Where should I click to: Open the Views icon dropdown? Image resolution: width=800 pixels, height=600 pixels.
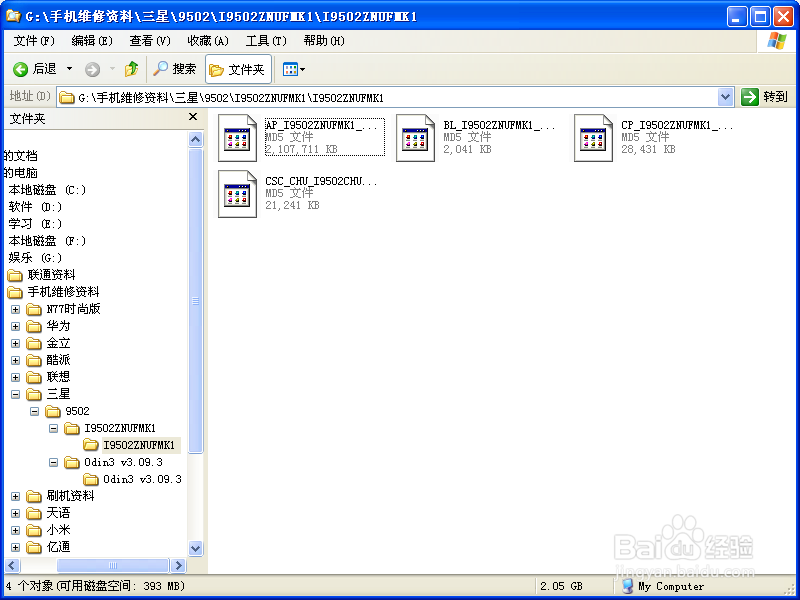point(294,69)
